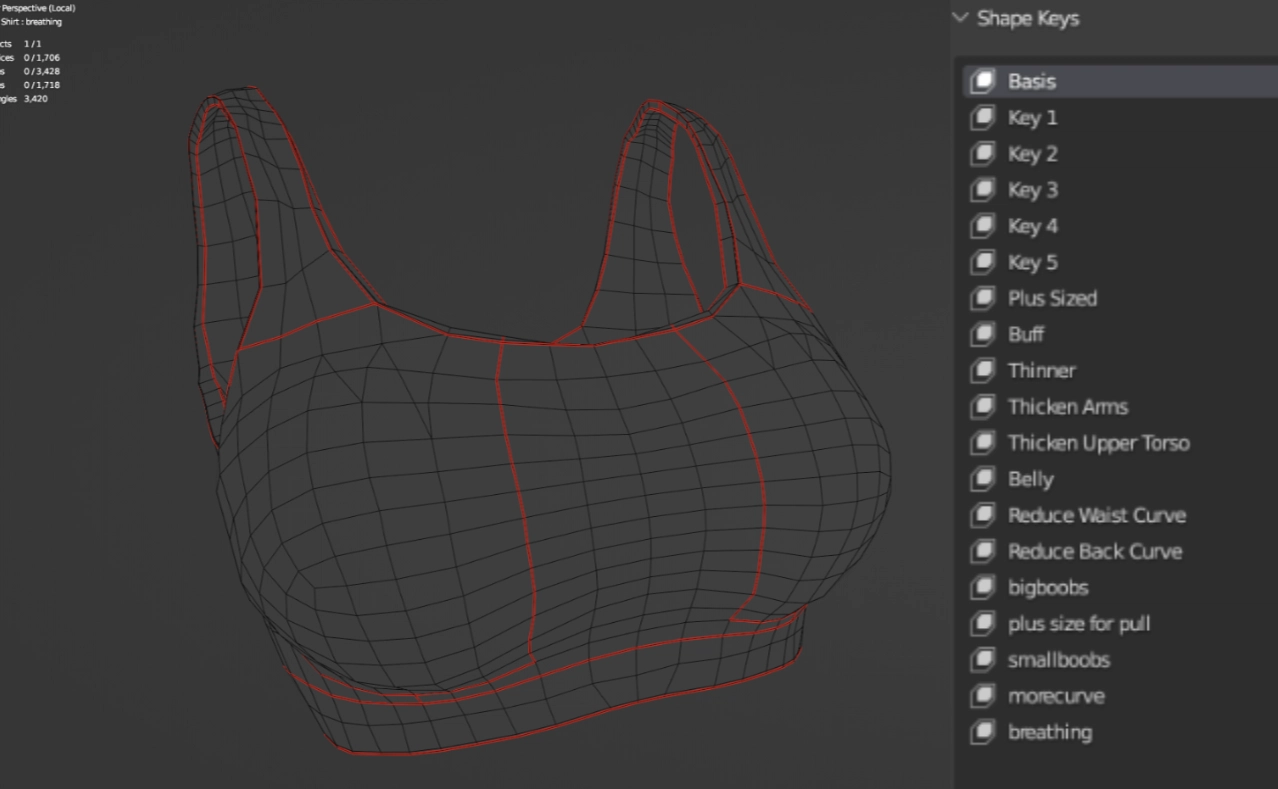
Task: Pick the Key 5 label in list
Action: [x=1032, y=262]
